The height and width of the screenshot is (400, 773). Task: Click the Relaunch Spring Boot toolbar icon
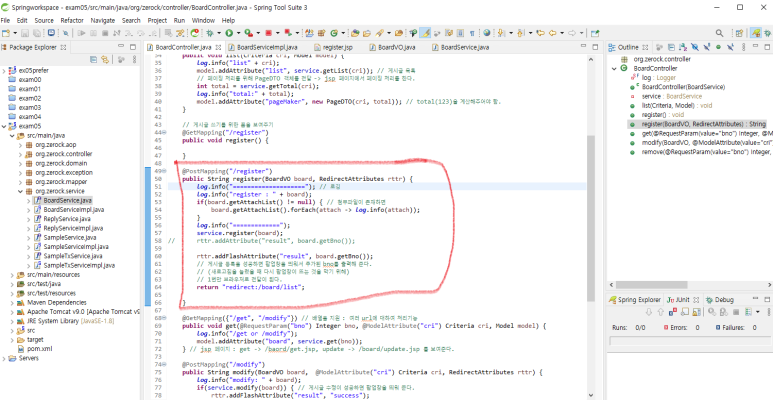[x=195, y=33]
